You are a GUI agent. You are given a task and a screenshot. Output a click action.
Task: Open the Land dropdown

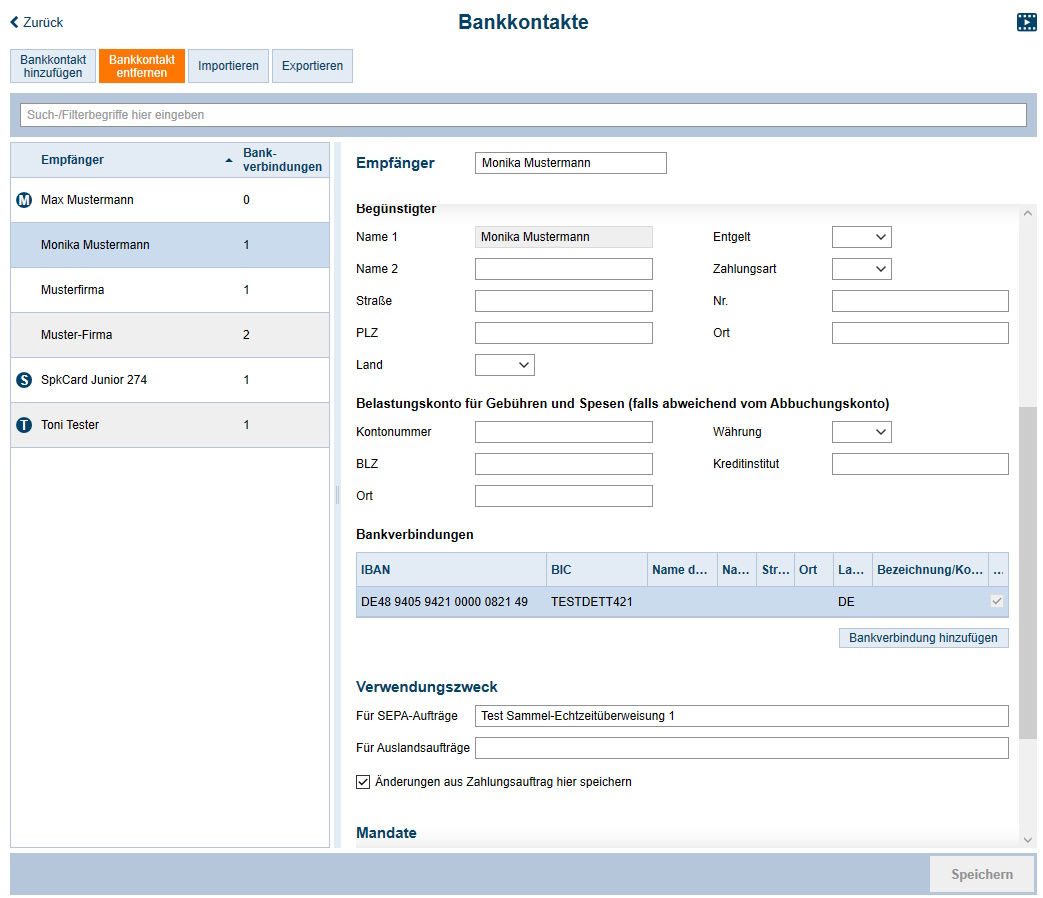505,365
